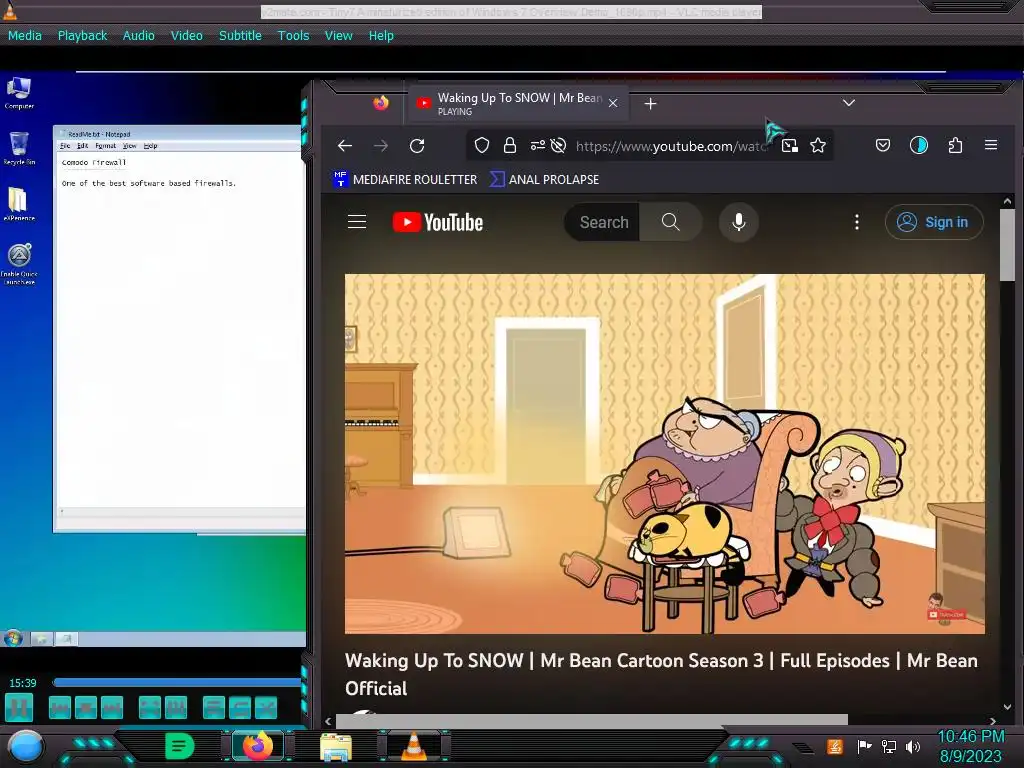This screenshot has width=1024, height=768.
Task: Click the autoplay blocked icon
Action: [x=558, y=146]
